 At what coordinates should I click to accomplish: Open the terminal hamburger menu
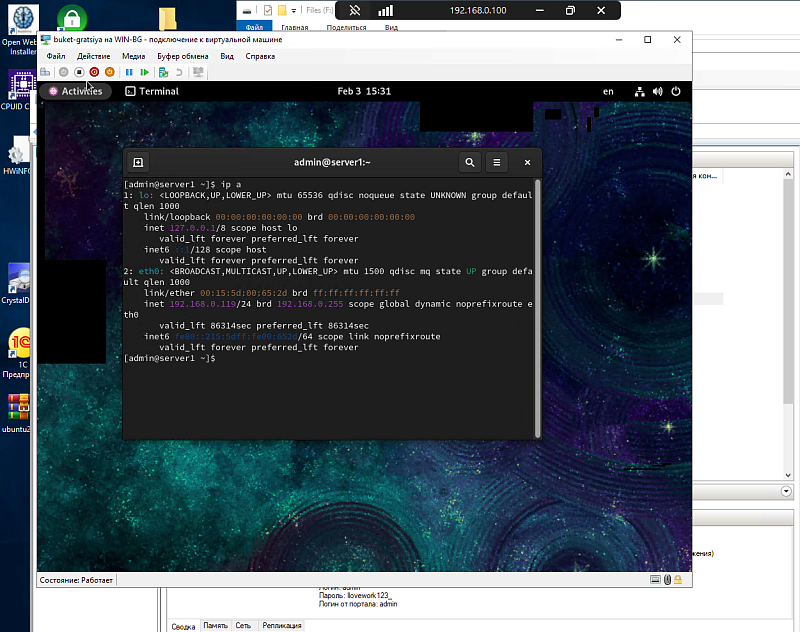(497, 162)
